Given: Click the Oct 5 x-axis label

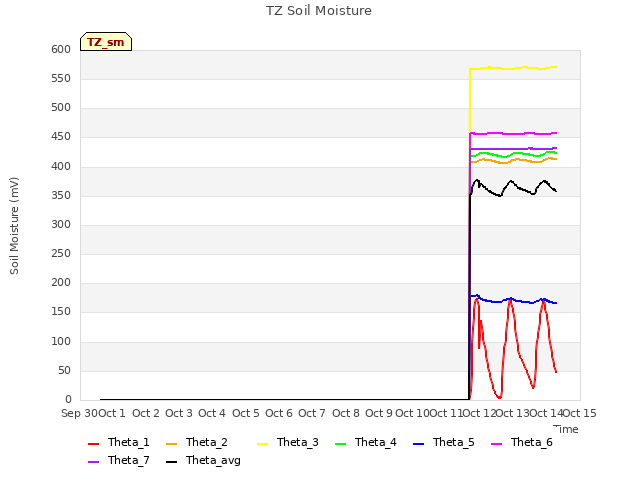Looking at the screenshot, I should [246, 413].
